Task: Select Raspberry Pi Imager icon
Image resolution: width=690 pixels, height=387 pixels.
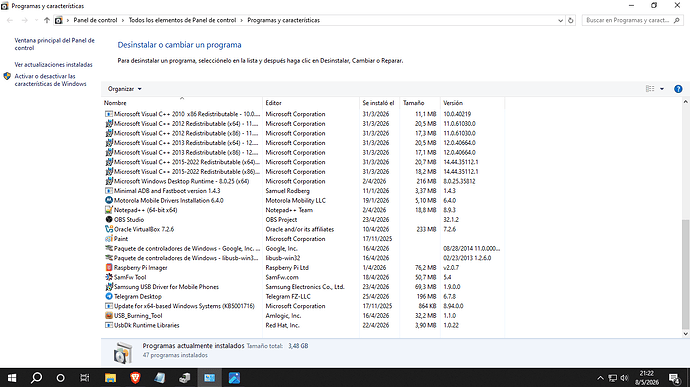Action: click(109, 267)
